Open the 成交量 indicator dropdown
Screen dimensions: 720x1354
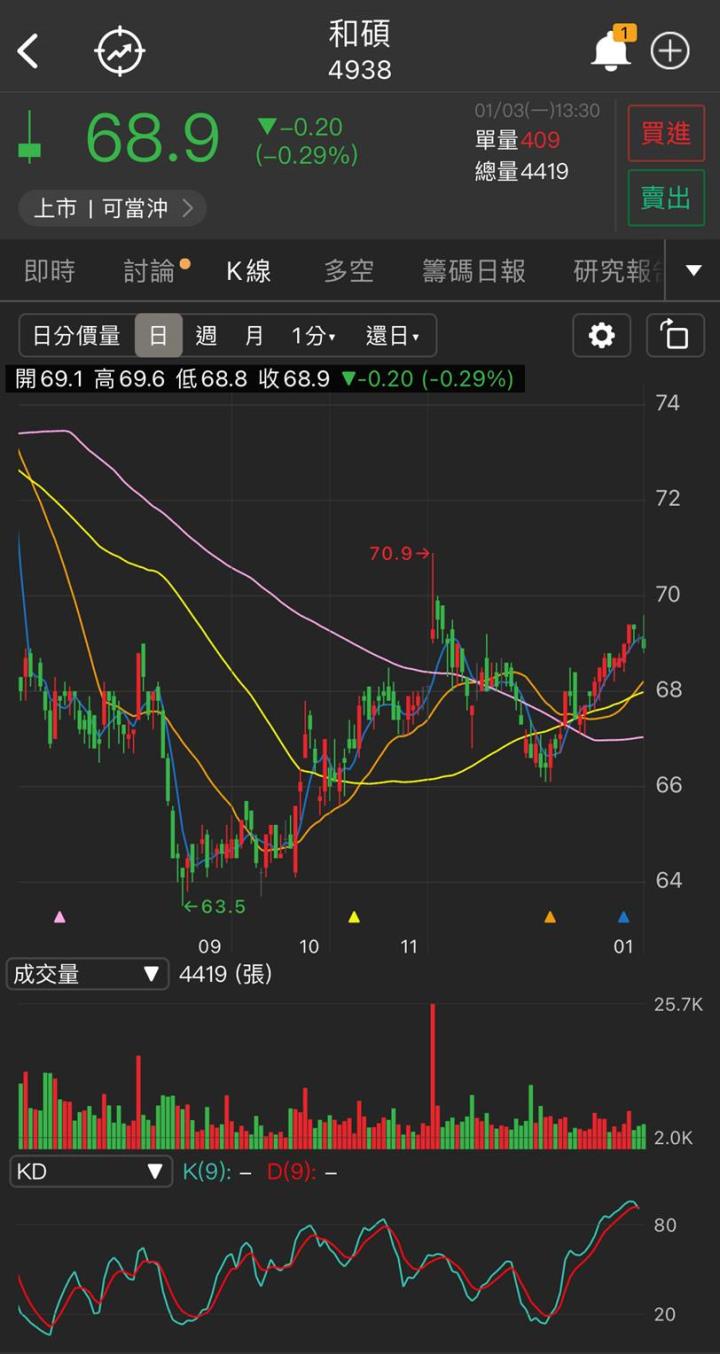pyautogui.click(x=87, y=974)
